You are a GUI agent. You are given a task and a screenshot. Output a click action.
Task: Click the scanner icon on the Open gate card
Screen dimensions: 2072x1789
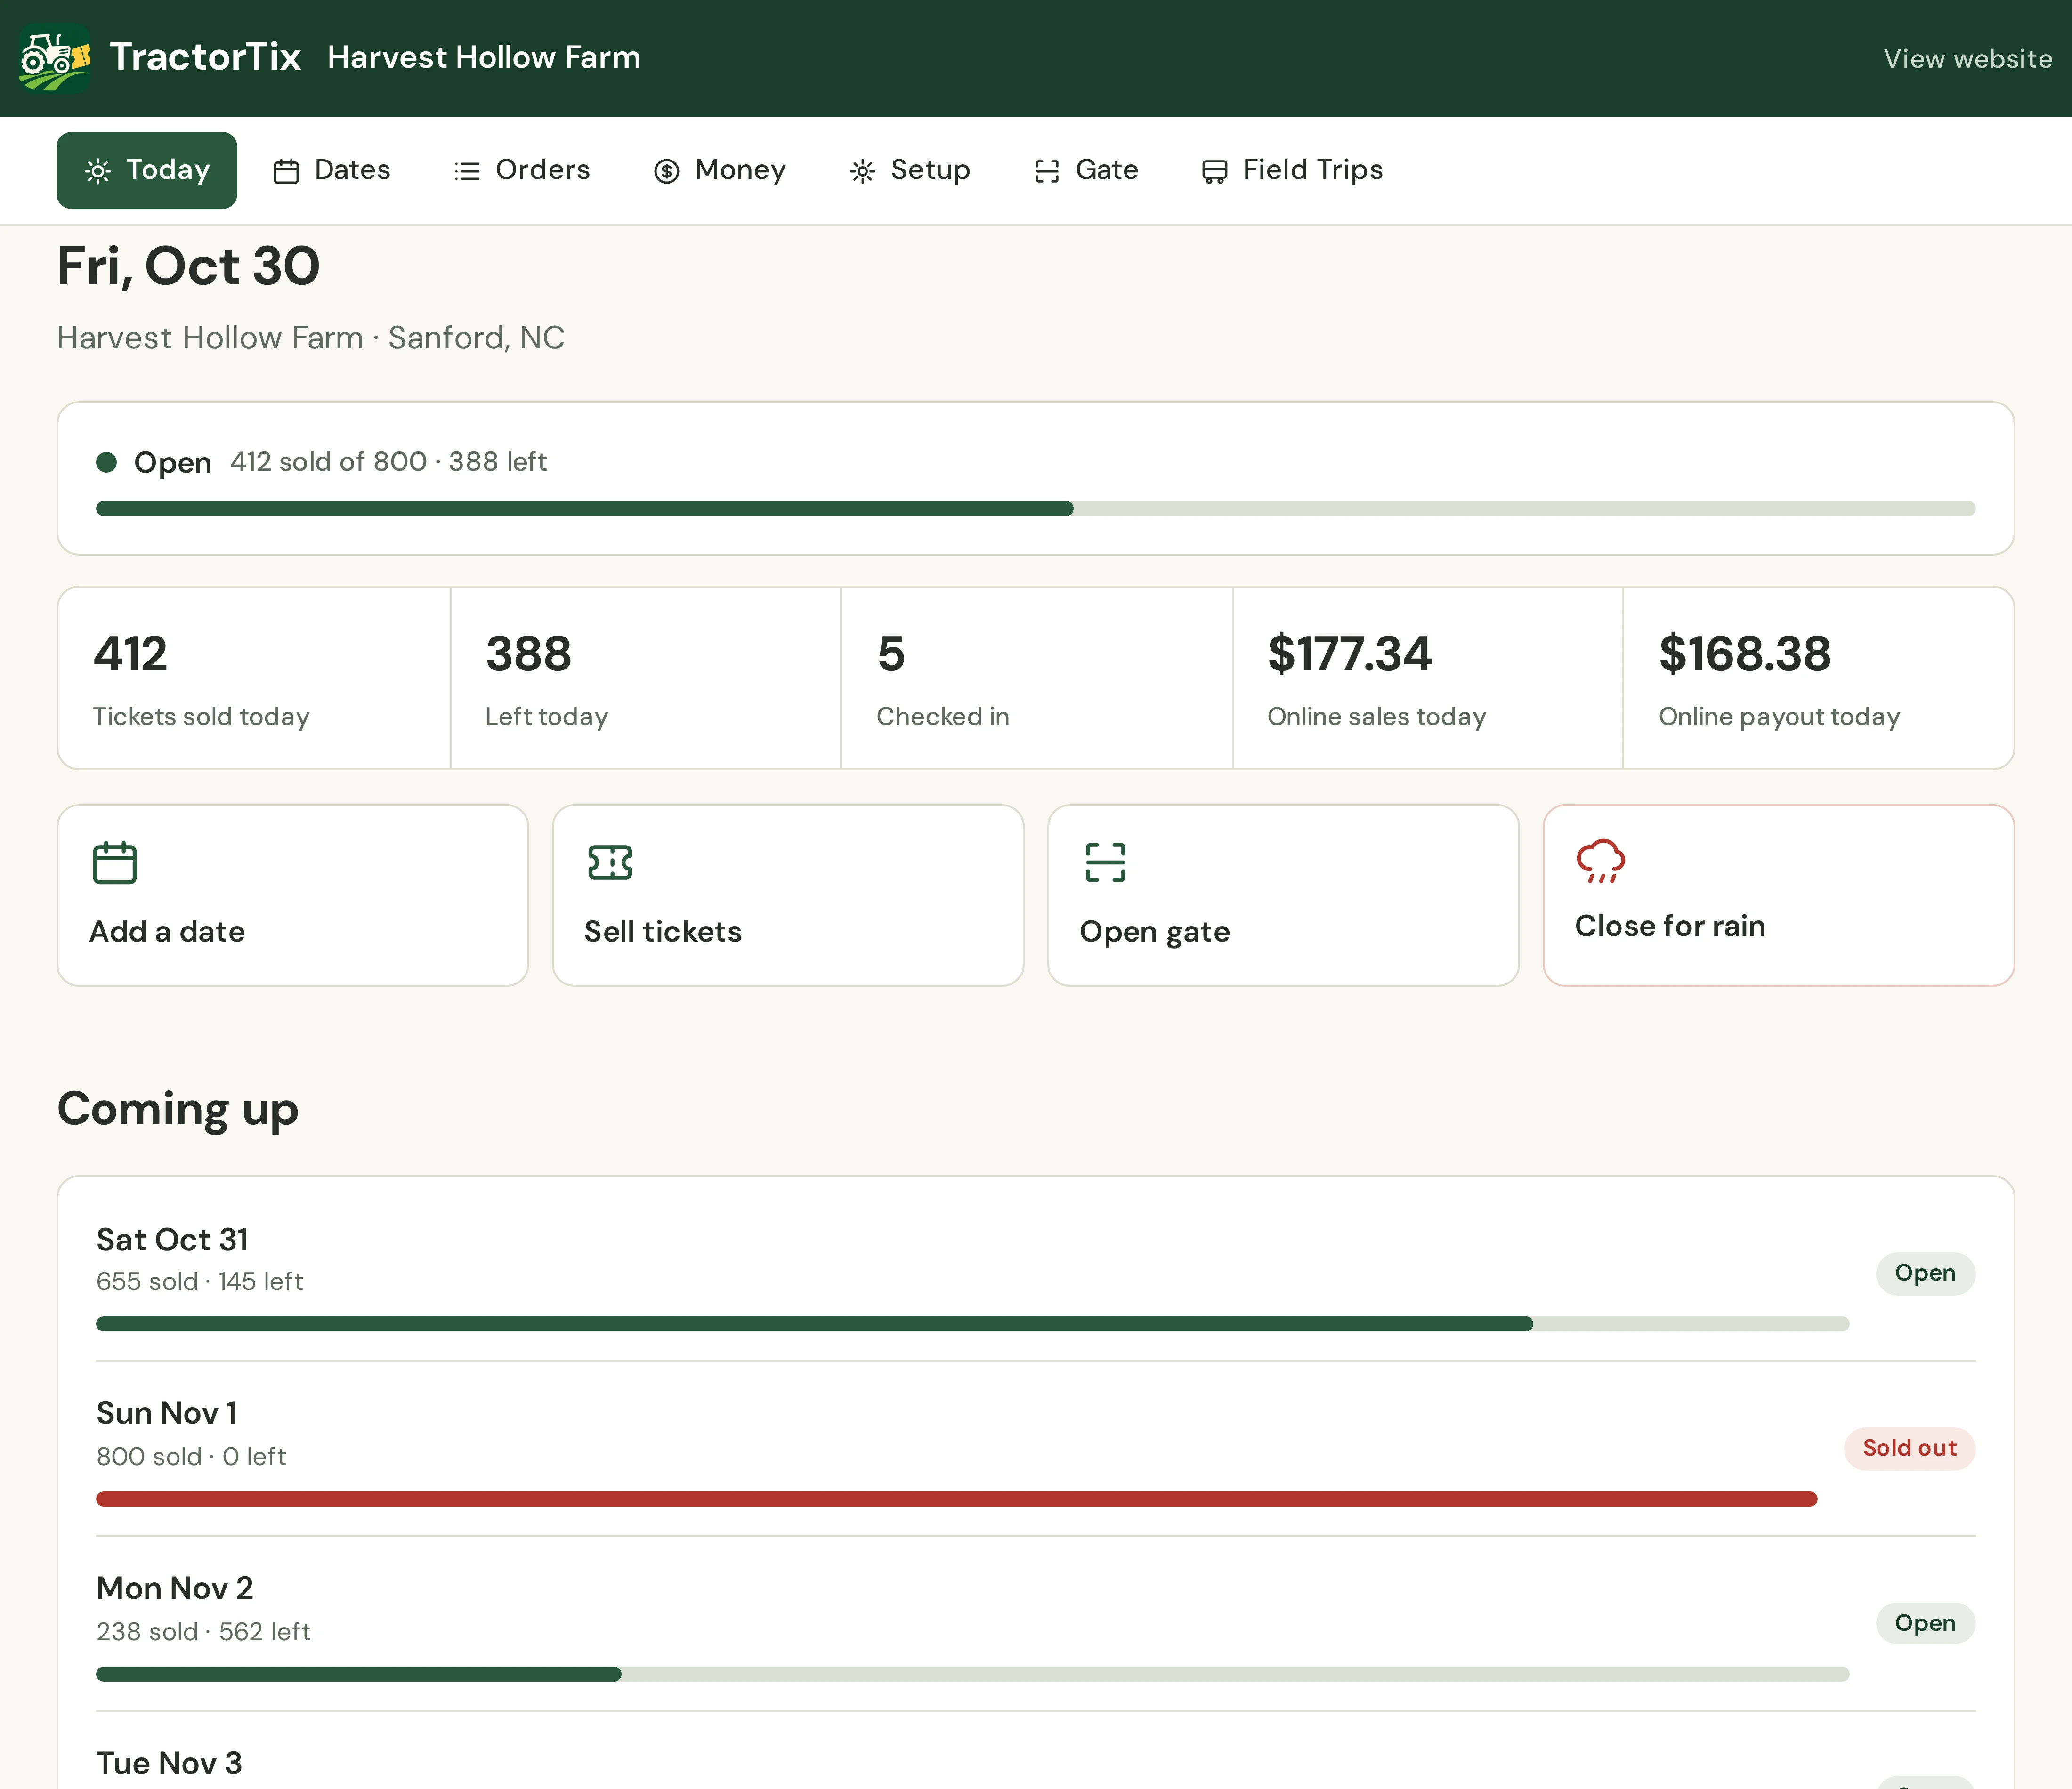1105,862
